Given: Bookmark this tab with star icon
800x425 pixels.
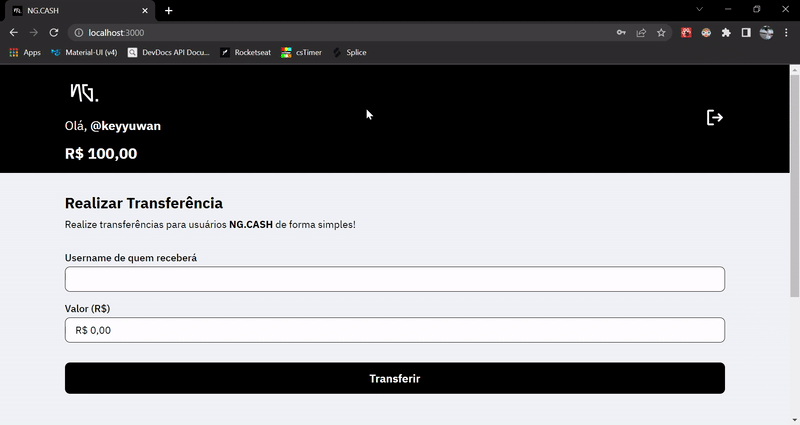Looking at the screenshot, I should [x=661, y=33].
